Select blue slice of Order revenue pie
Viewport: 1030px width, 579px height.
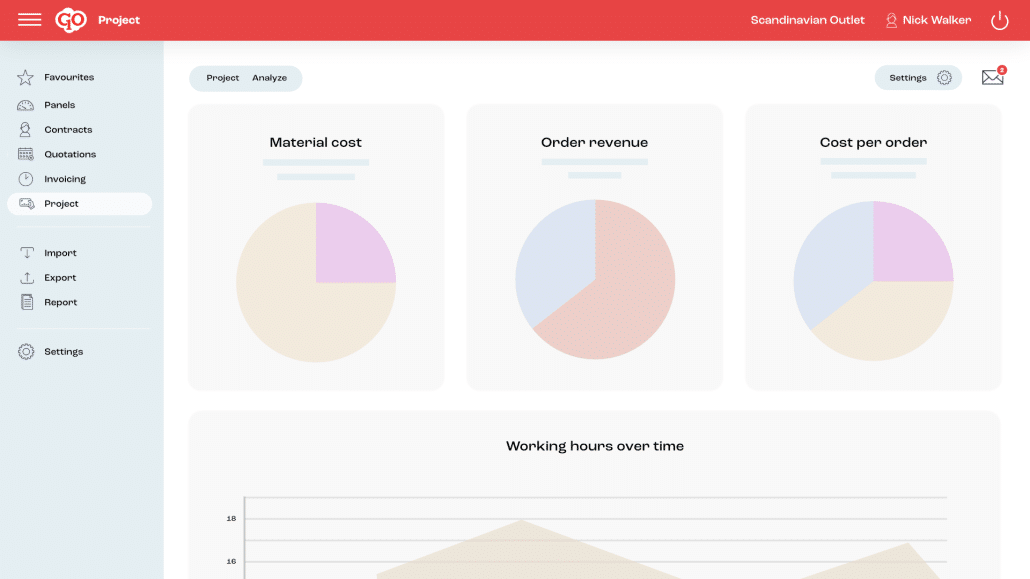coord(555,263)
